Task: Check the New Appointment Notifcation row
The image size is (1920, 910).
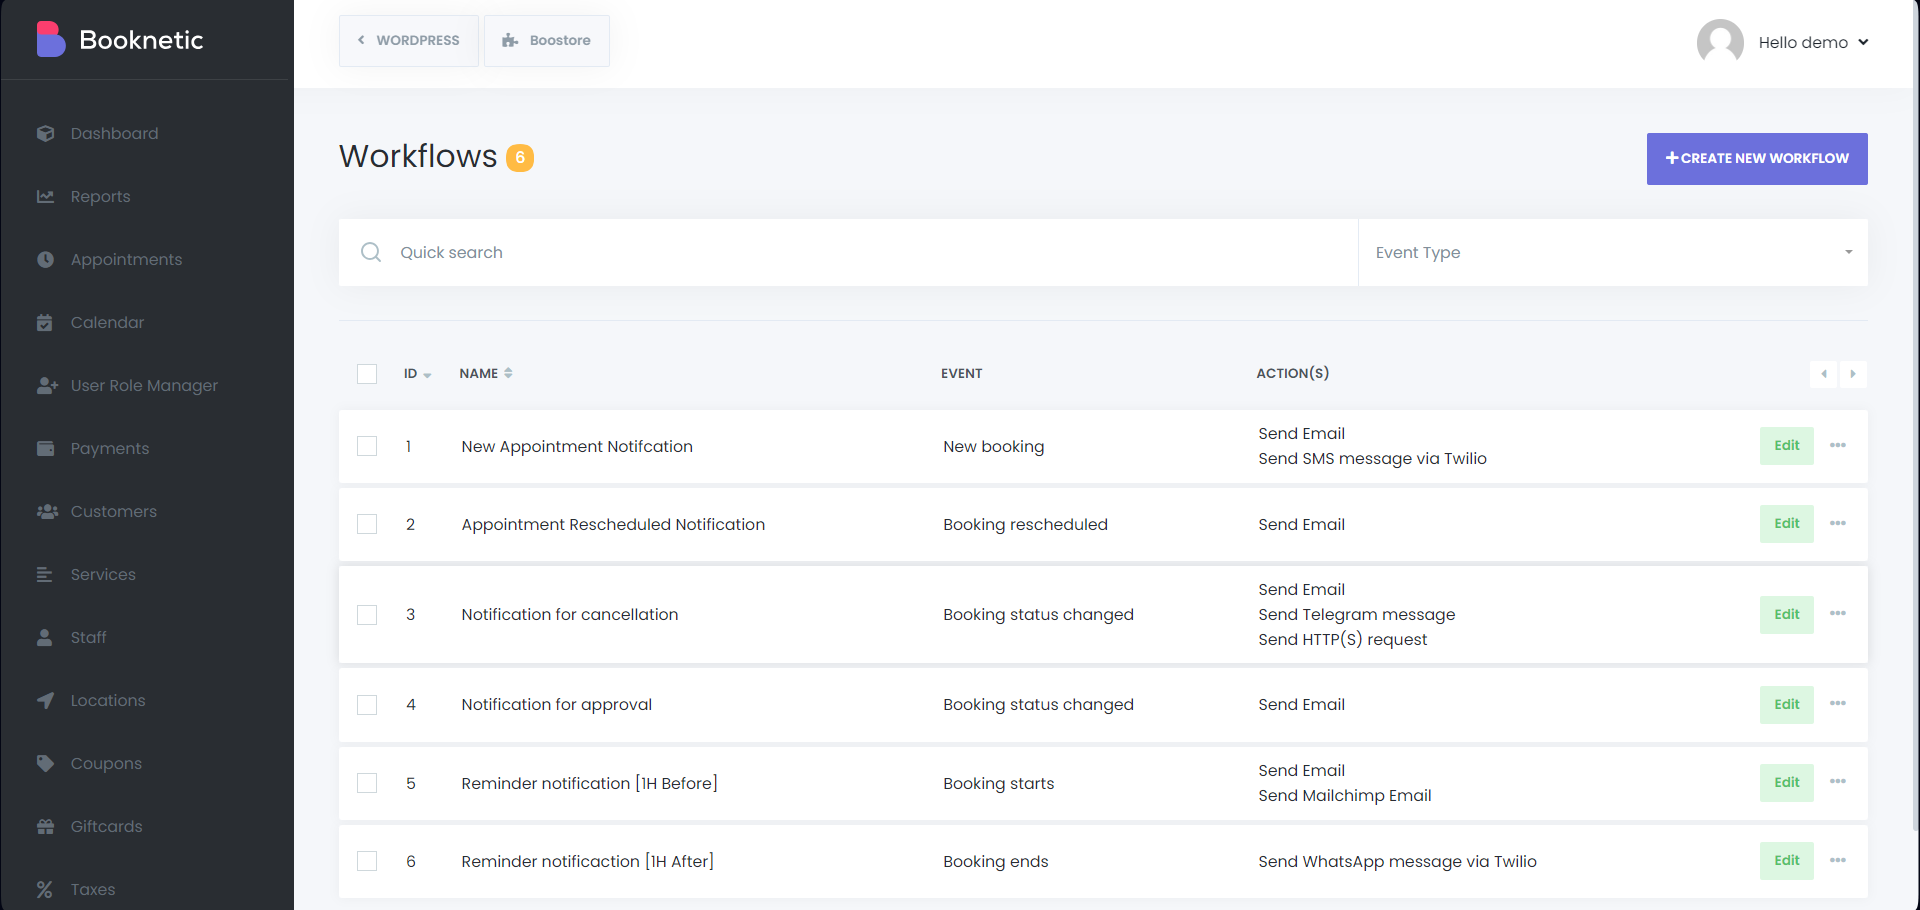Action: tap(367, 446)
